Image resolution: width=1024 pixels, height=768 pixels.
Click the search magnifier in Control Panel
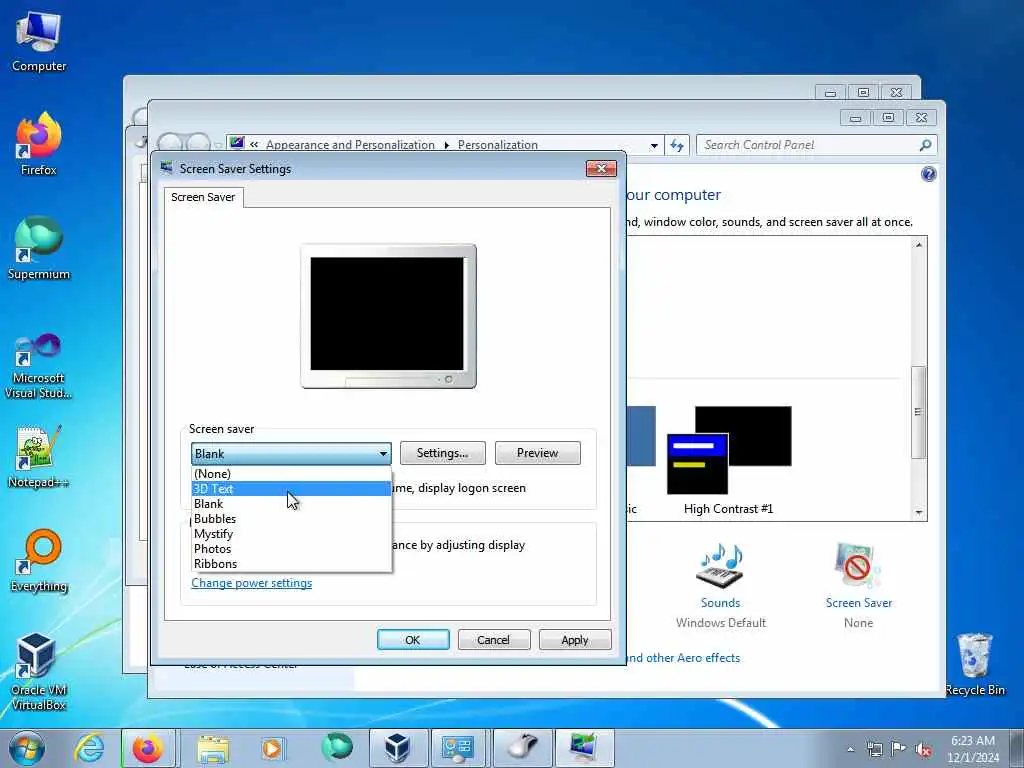pyautogui.click(x=925, y=145)
